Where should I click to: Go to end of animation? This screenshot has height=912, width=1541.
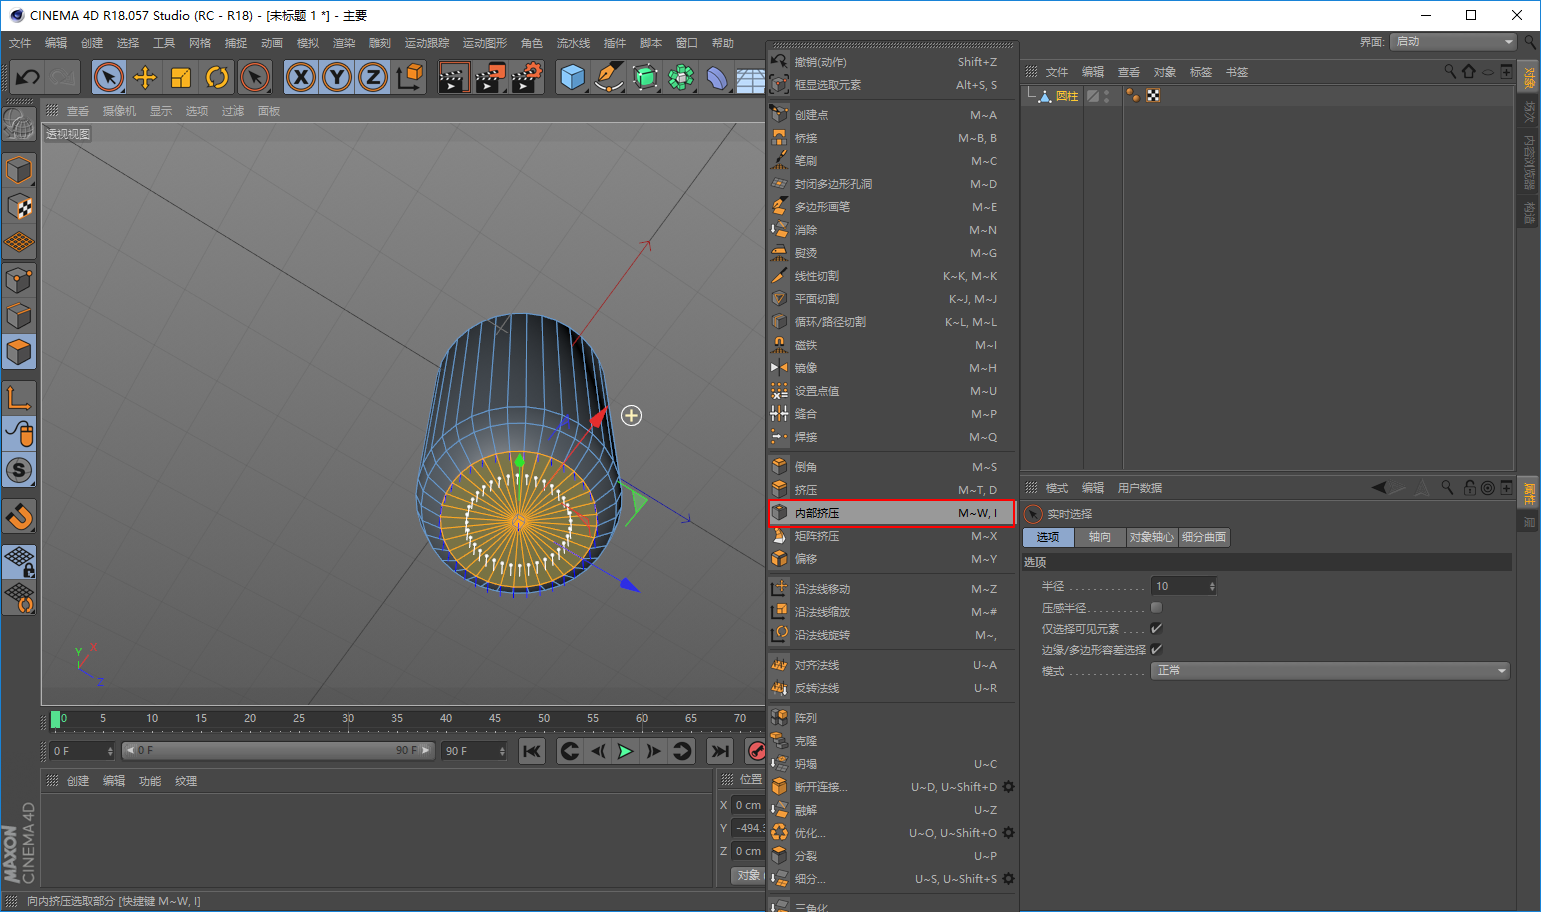point(720,751)
